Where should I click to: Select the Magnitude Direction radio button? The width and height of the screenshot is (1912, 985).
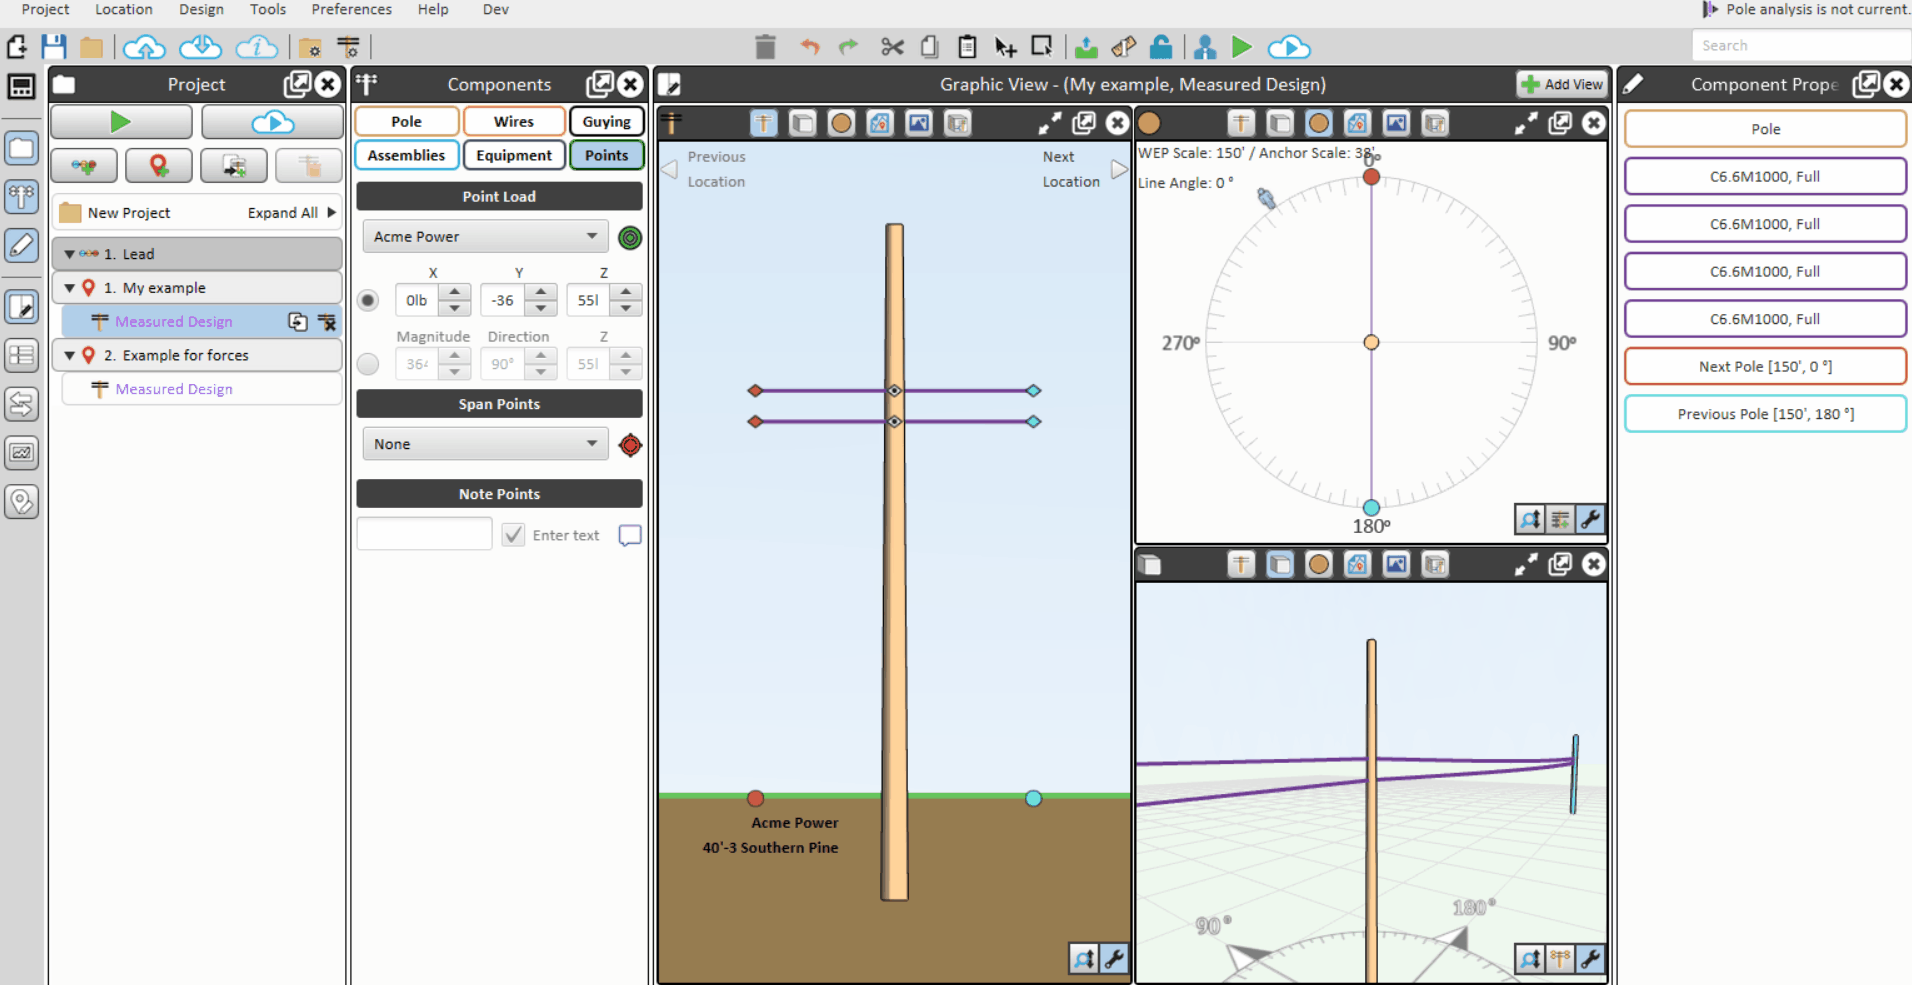point(367,364)
